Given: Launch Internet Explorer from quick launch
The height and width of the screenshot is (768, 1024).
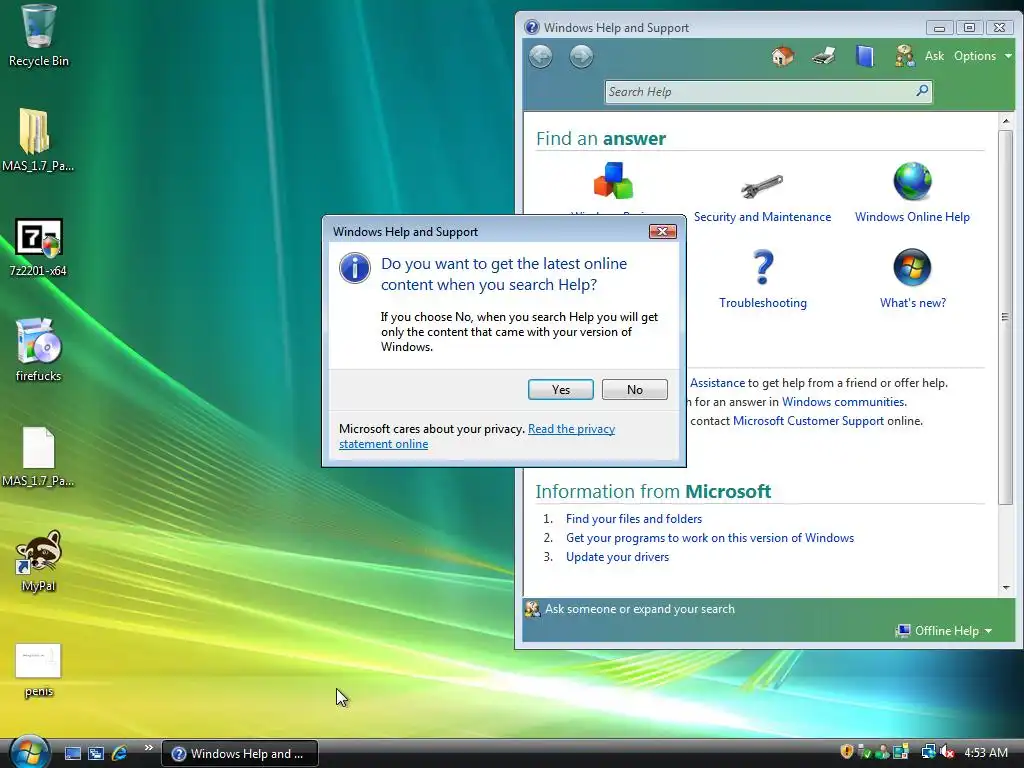Looking at the screenshot, I should [x=120, y=753].
